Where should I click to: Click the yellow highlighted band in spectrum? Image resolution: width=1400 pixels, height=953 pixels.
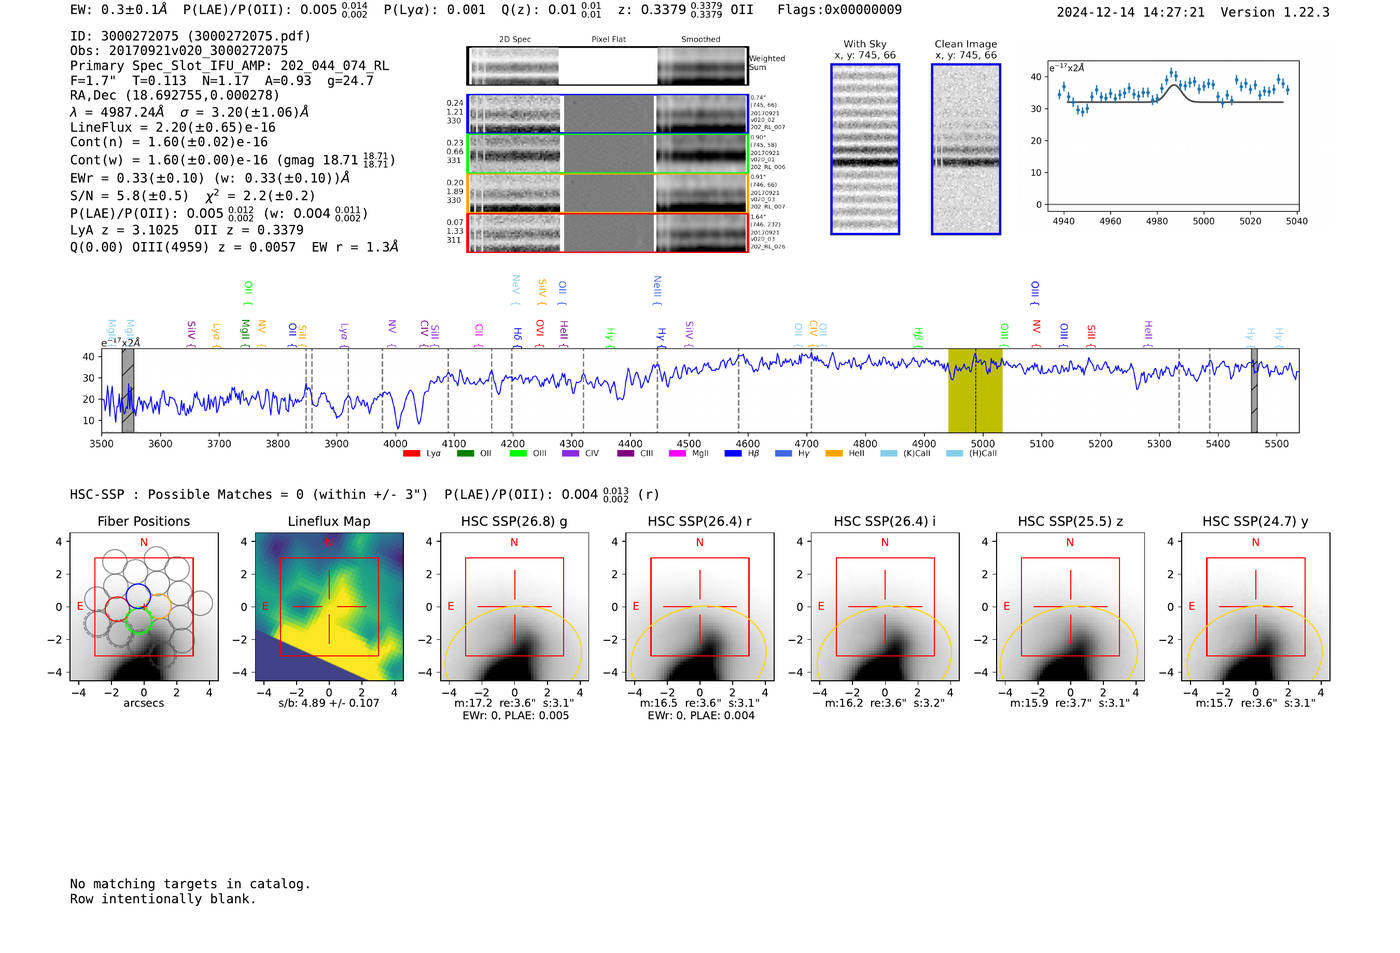click(x=975, y=390)
